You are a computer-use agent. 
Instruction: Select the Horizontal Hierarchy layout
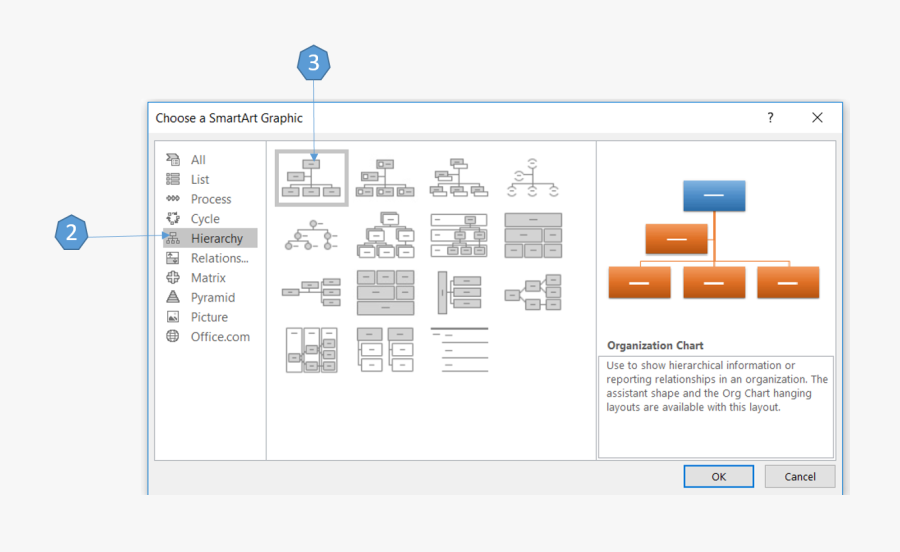[533, 292]
